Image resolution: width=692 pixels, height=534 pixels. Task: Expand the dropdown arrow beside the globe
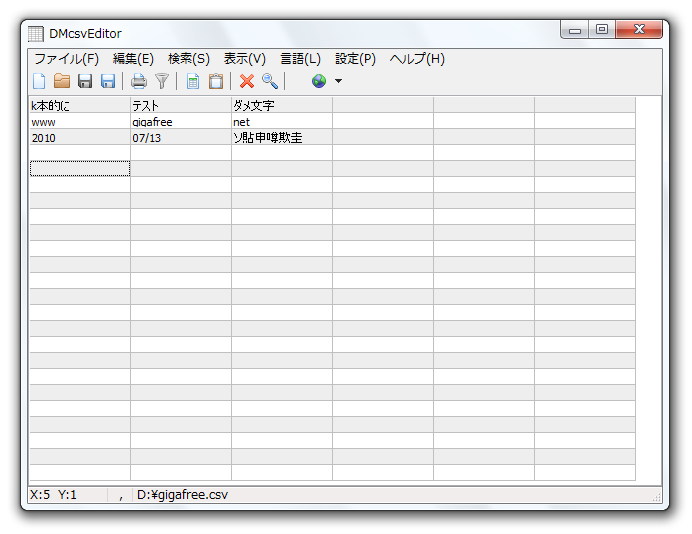338,81
